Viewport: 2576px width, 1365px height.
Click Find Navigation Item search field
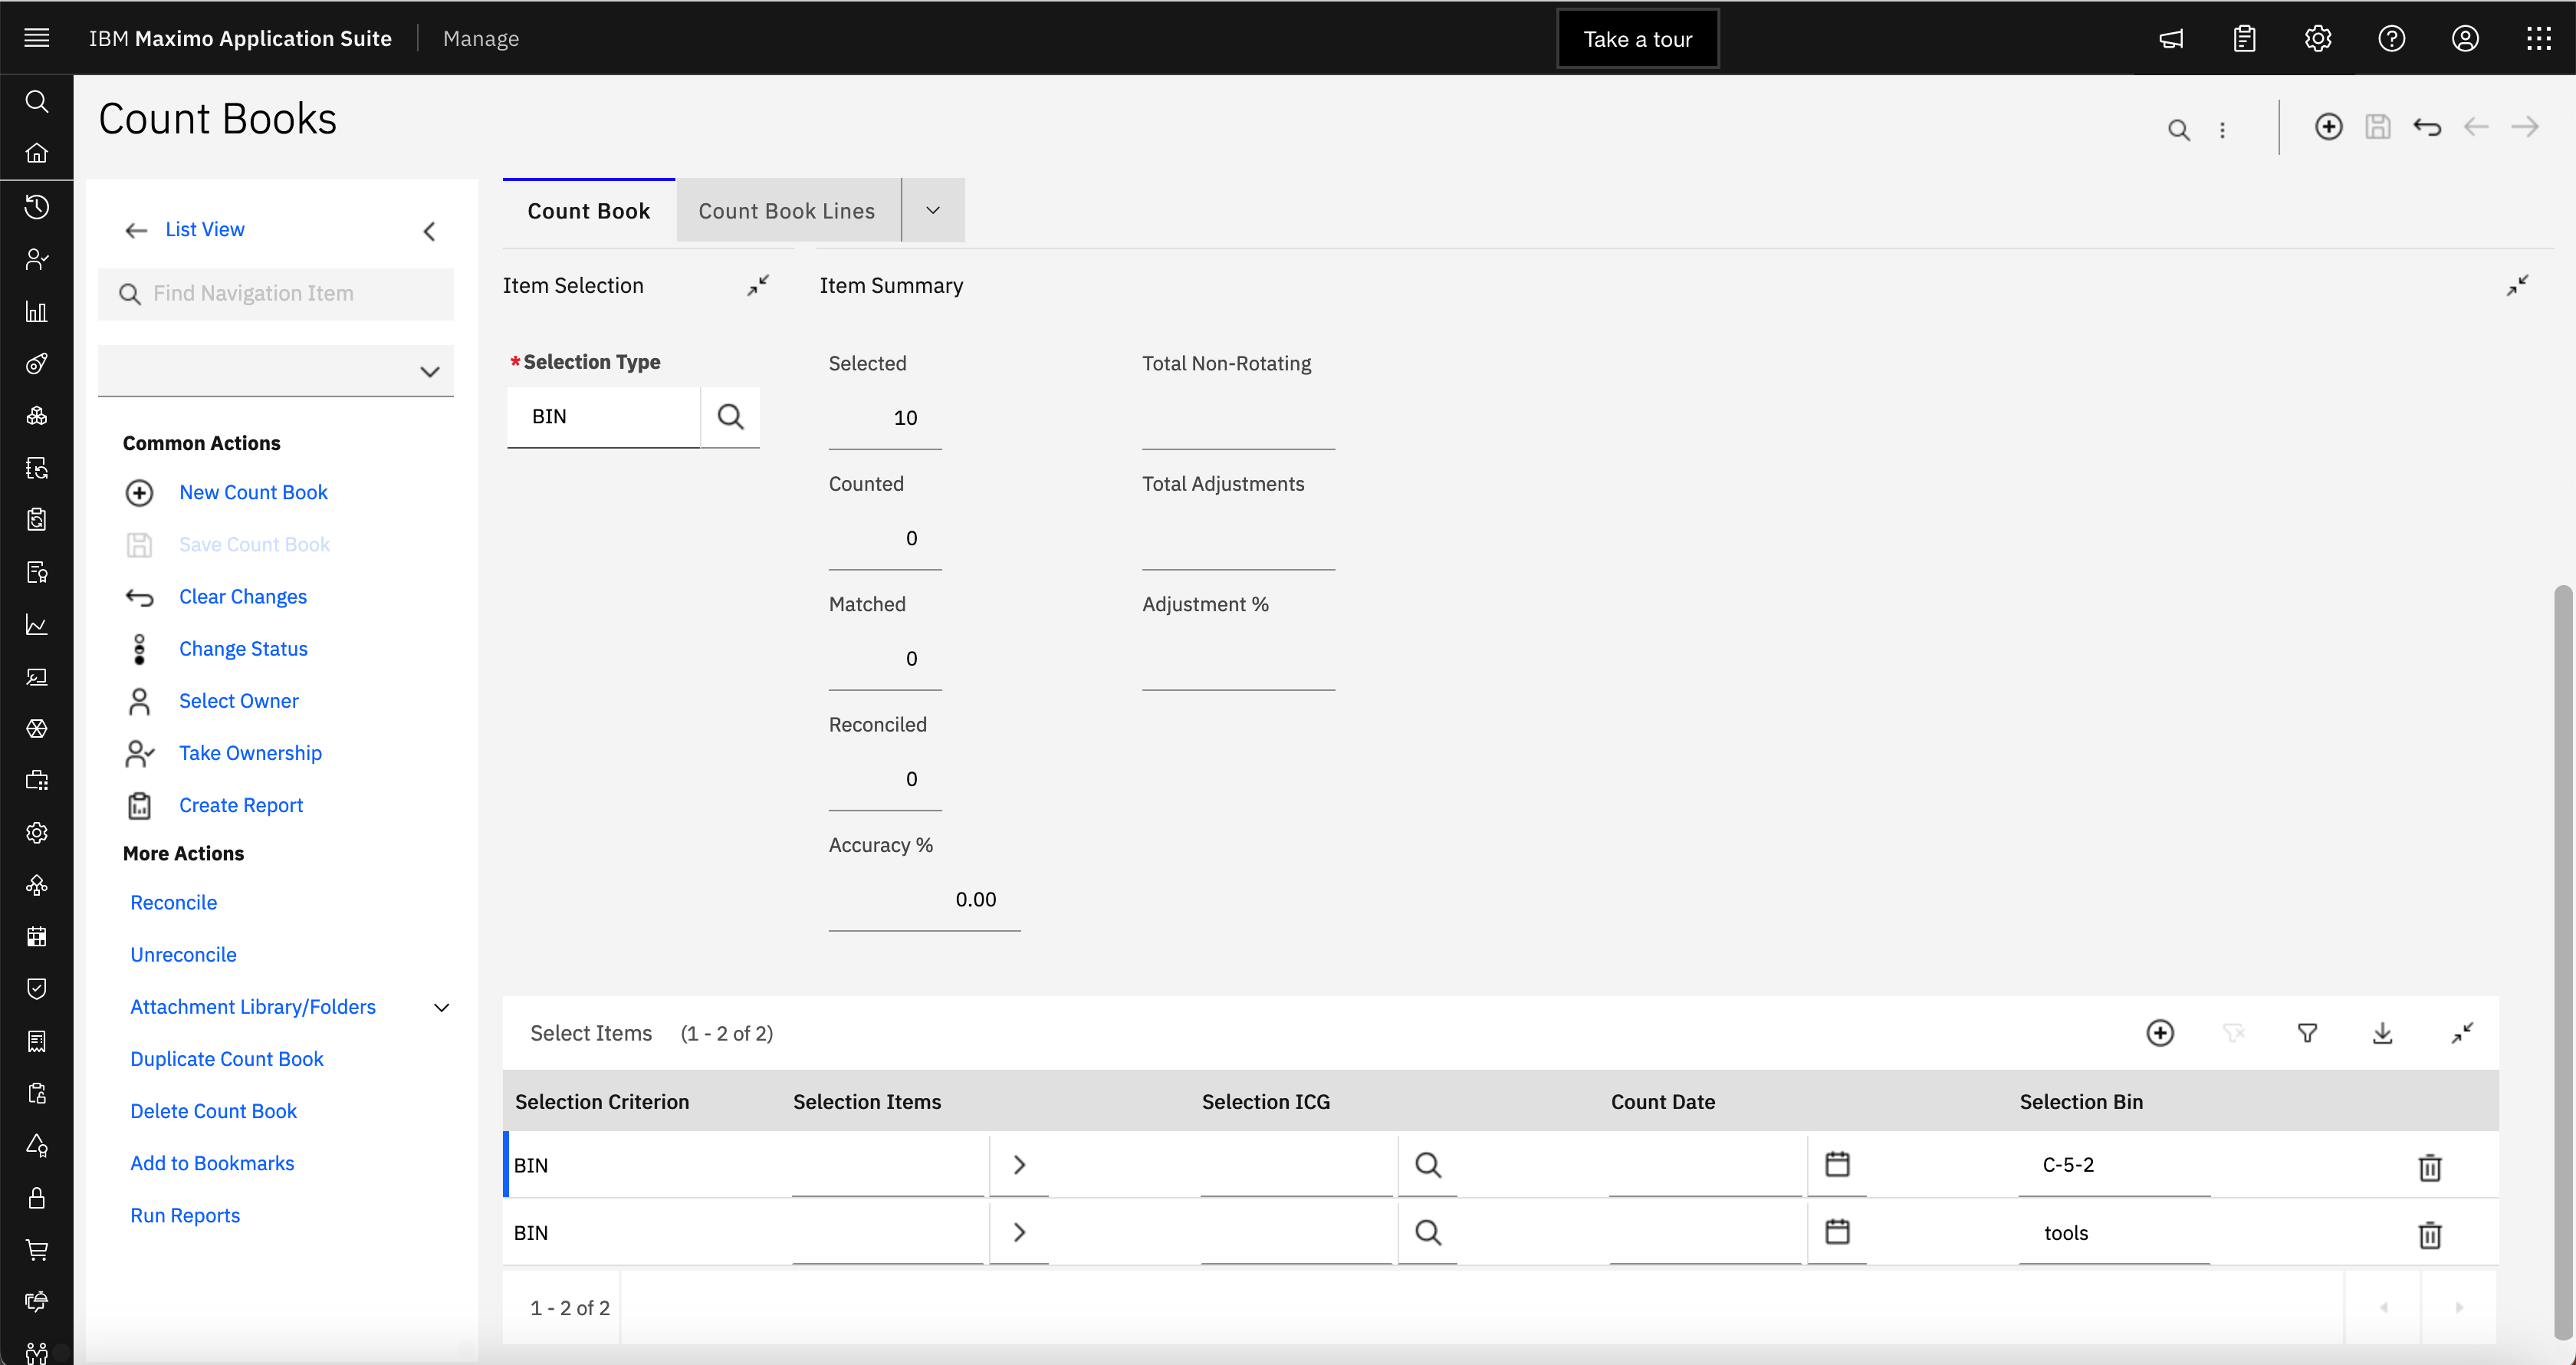(x=276, y=294)
